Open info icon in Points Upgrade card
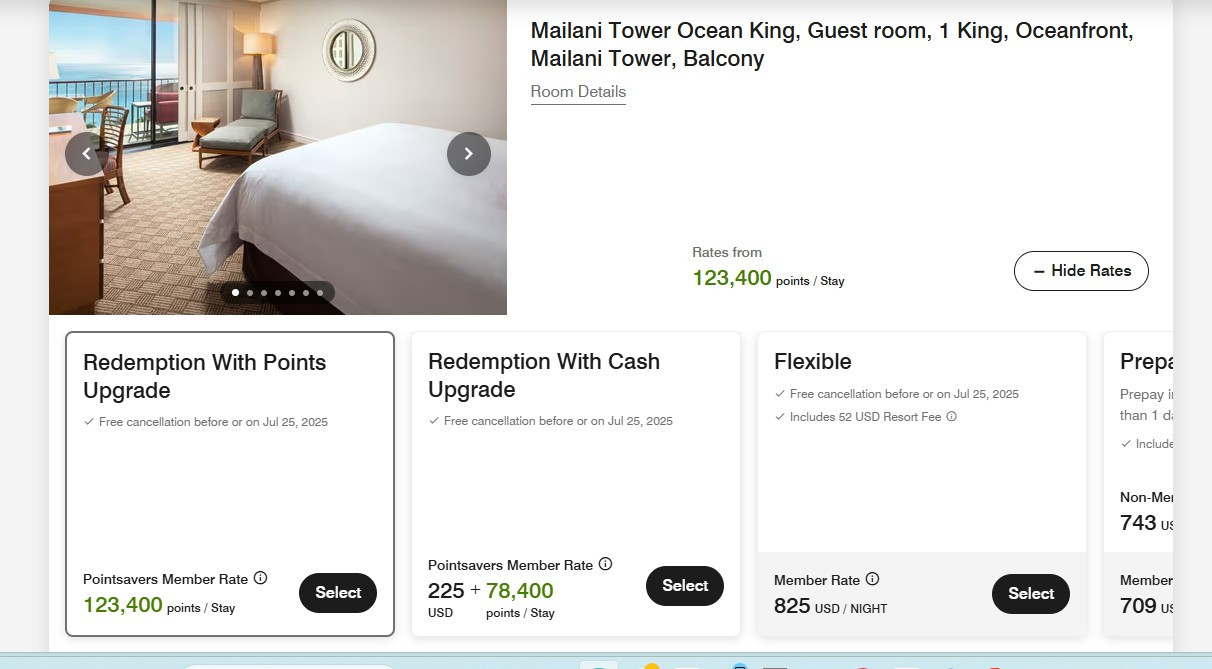Viewport: 1212px width, 669px height. pyautogui.click(x=261, y=578)
